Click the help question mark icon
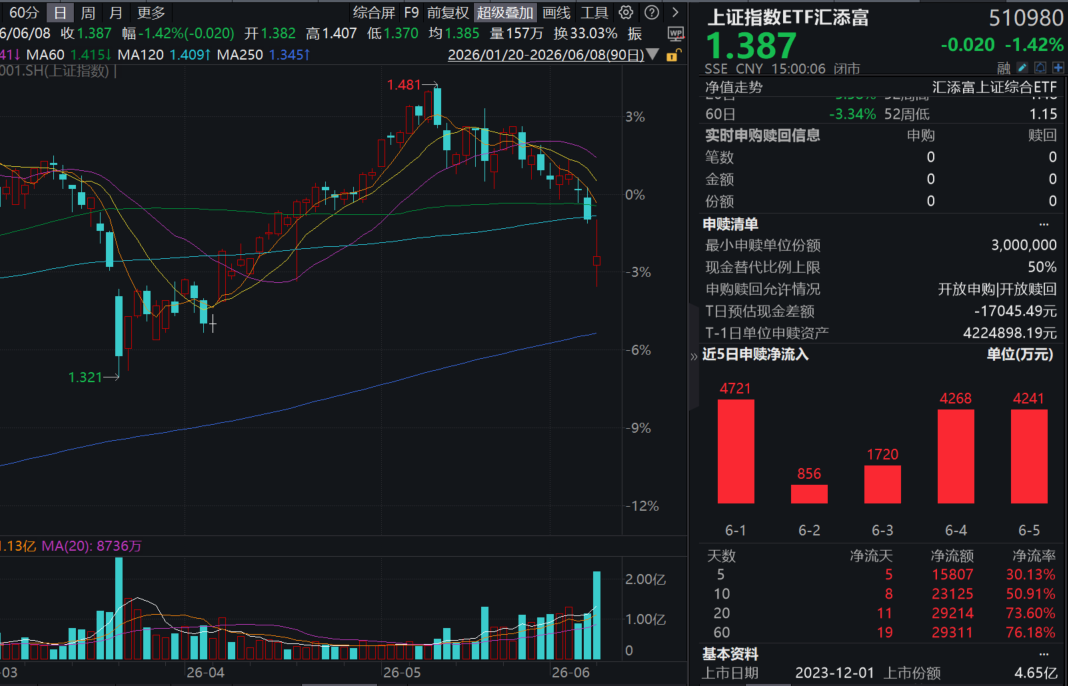 [652, 12]
